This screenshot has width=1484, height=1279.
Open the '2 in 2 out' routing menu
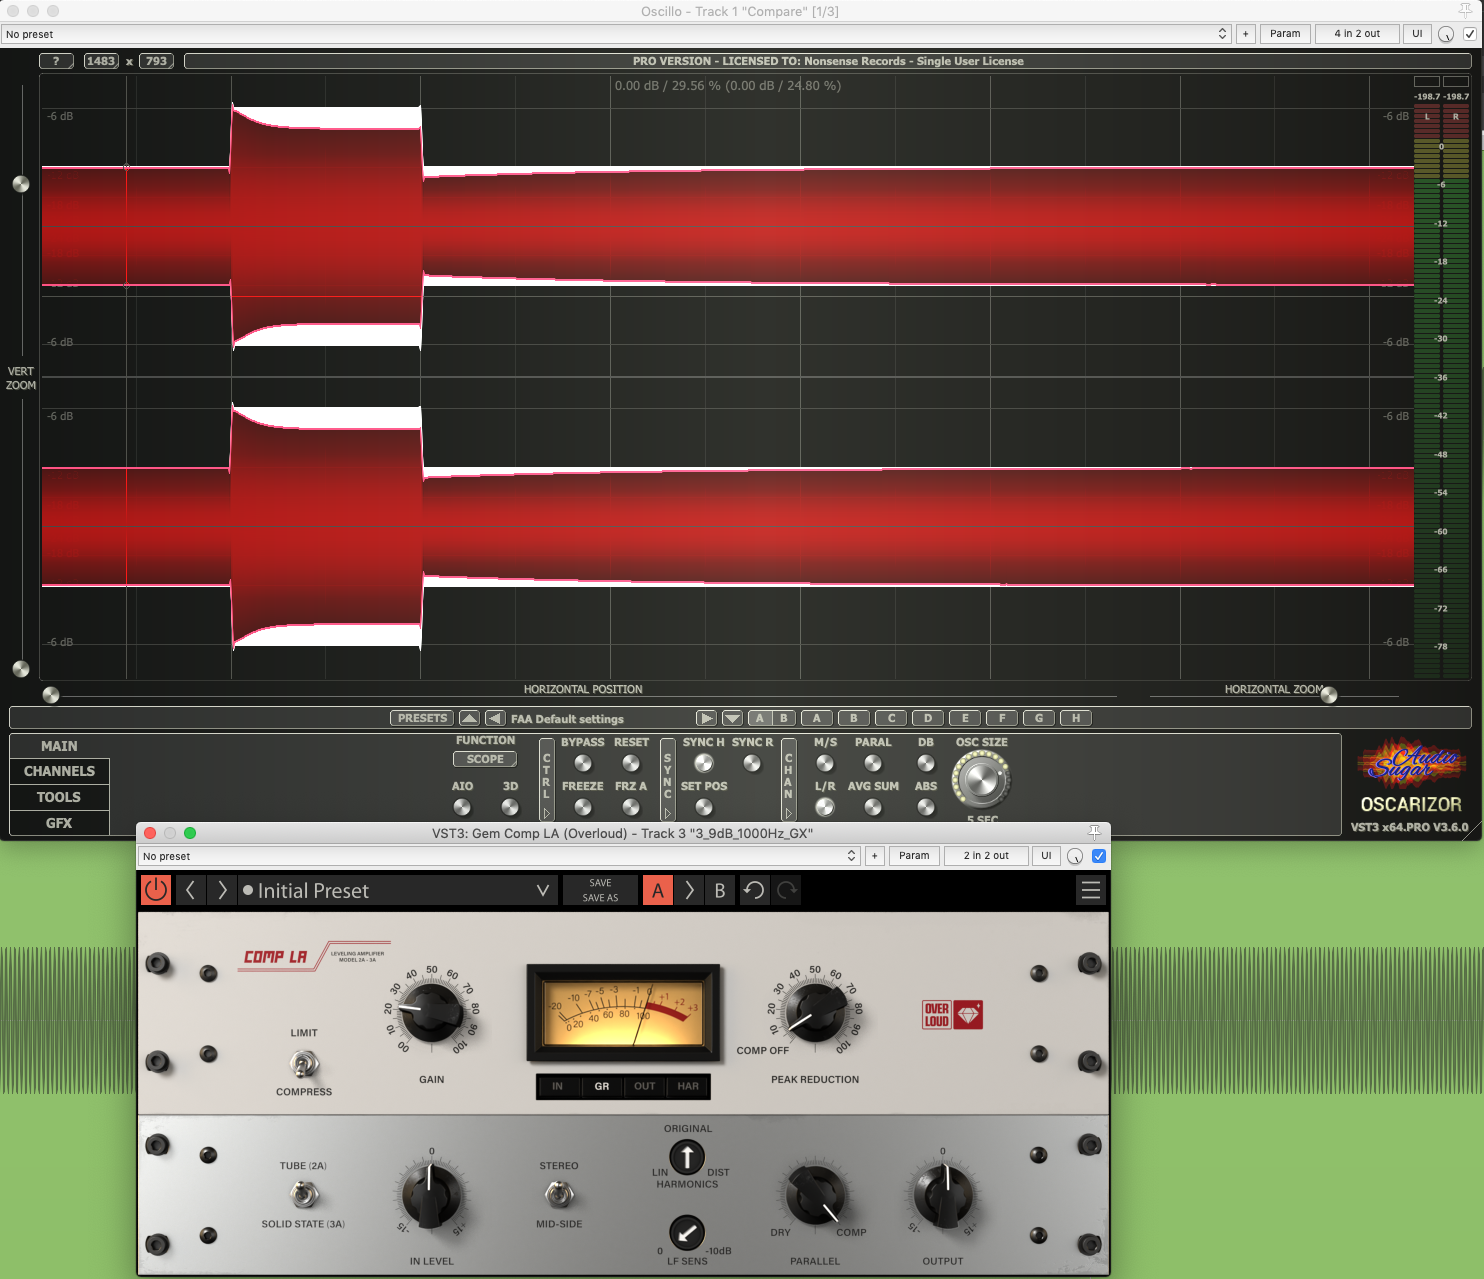986,856
